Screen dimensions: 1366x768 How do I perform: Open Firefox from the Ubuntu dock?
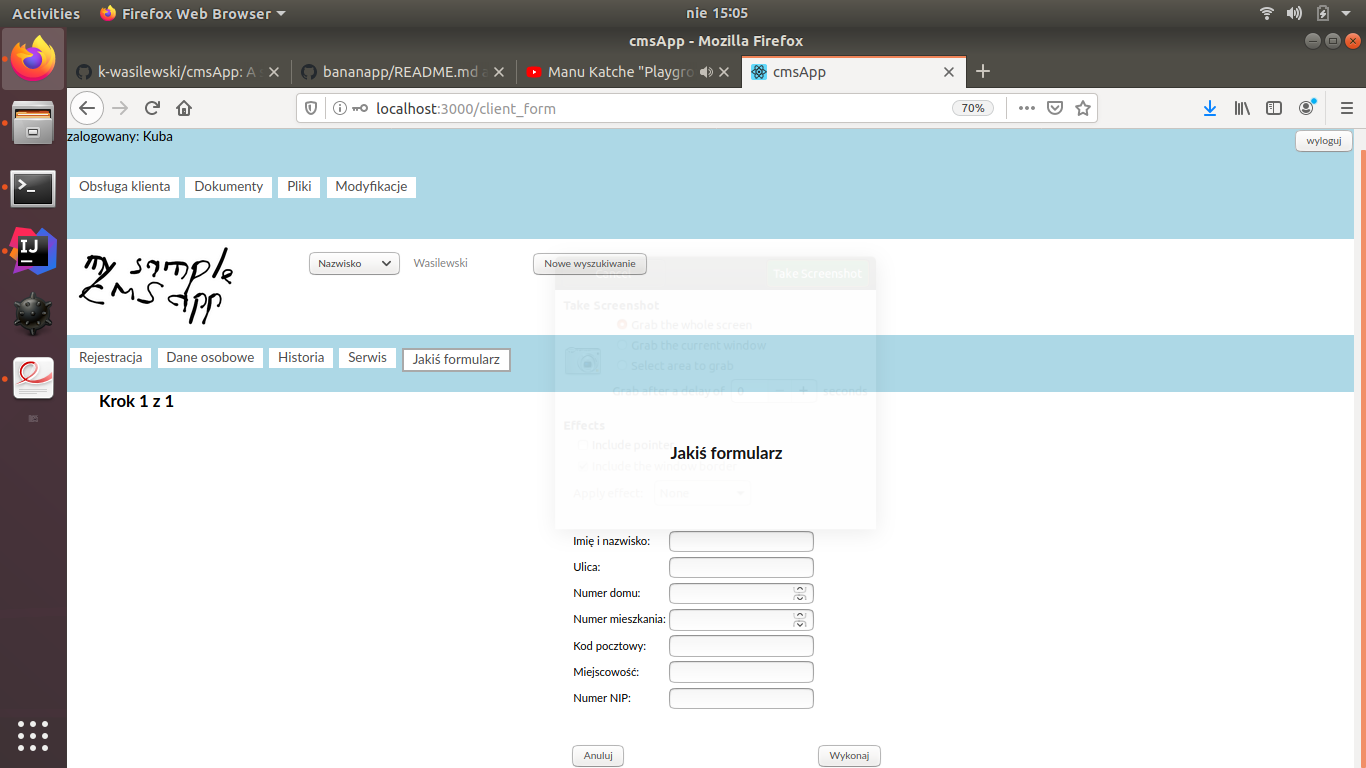pyautogui.click(x=33, y=59)
